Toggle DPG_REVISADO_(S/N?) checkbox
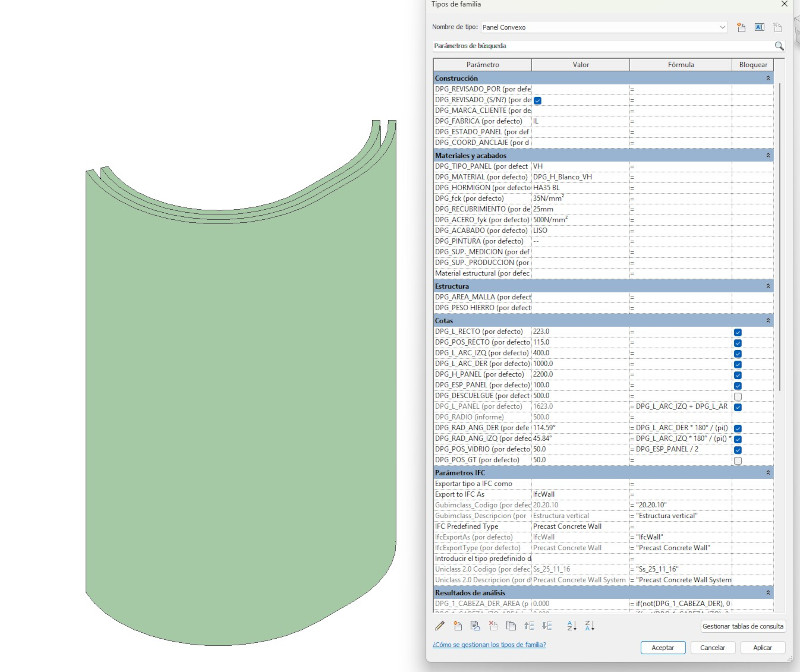 [537, 101]
